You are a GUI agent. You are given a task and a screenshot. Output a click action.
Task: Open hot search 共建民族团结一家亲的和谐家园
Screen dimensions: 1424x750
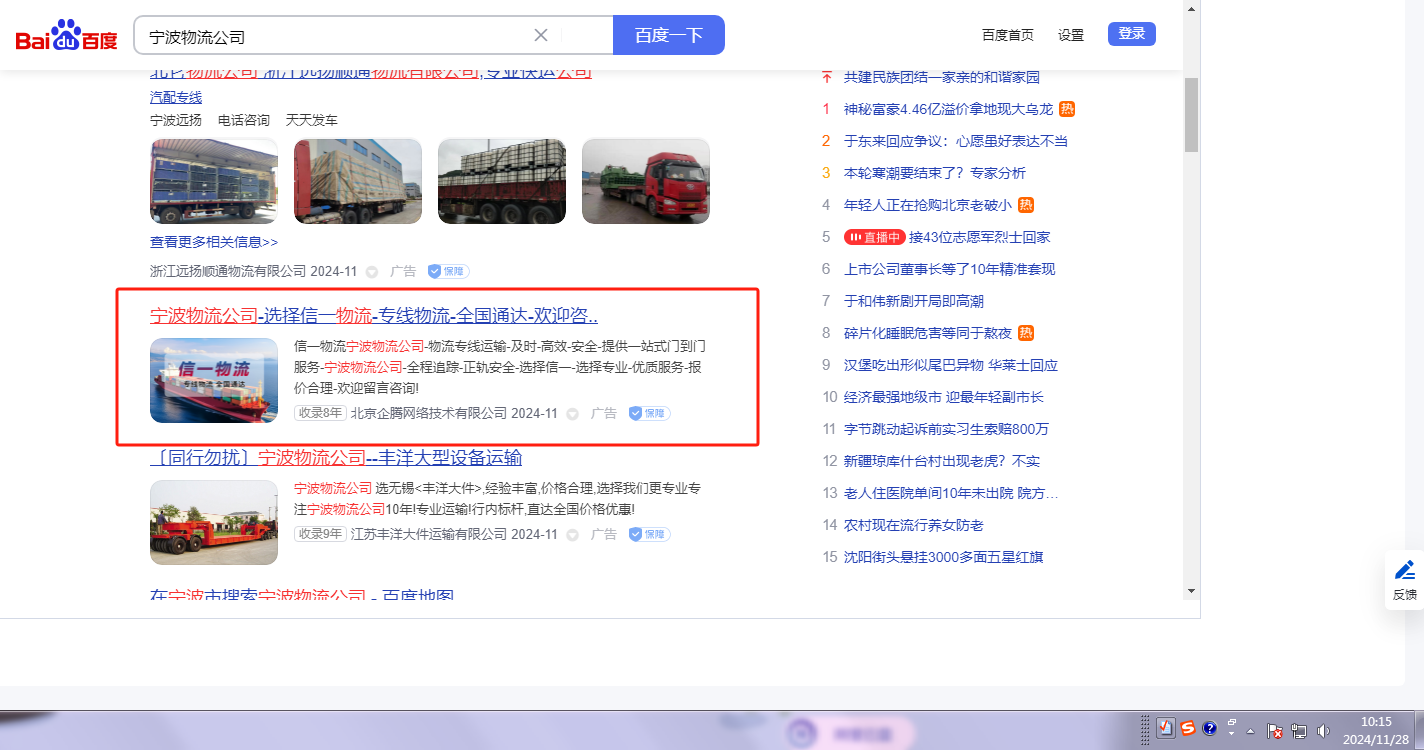[942, 77]
